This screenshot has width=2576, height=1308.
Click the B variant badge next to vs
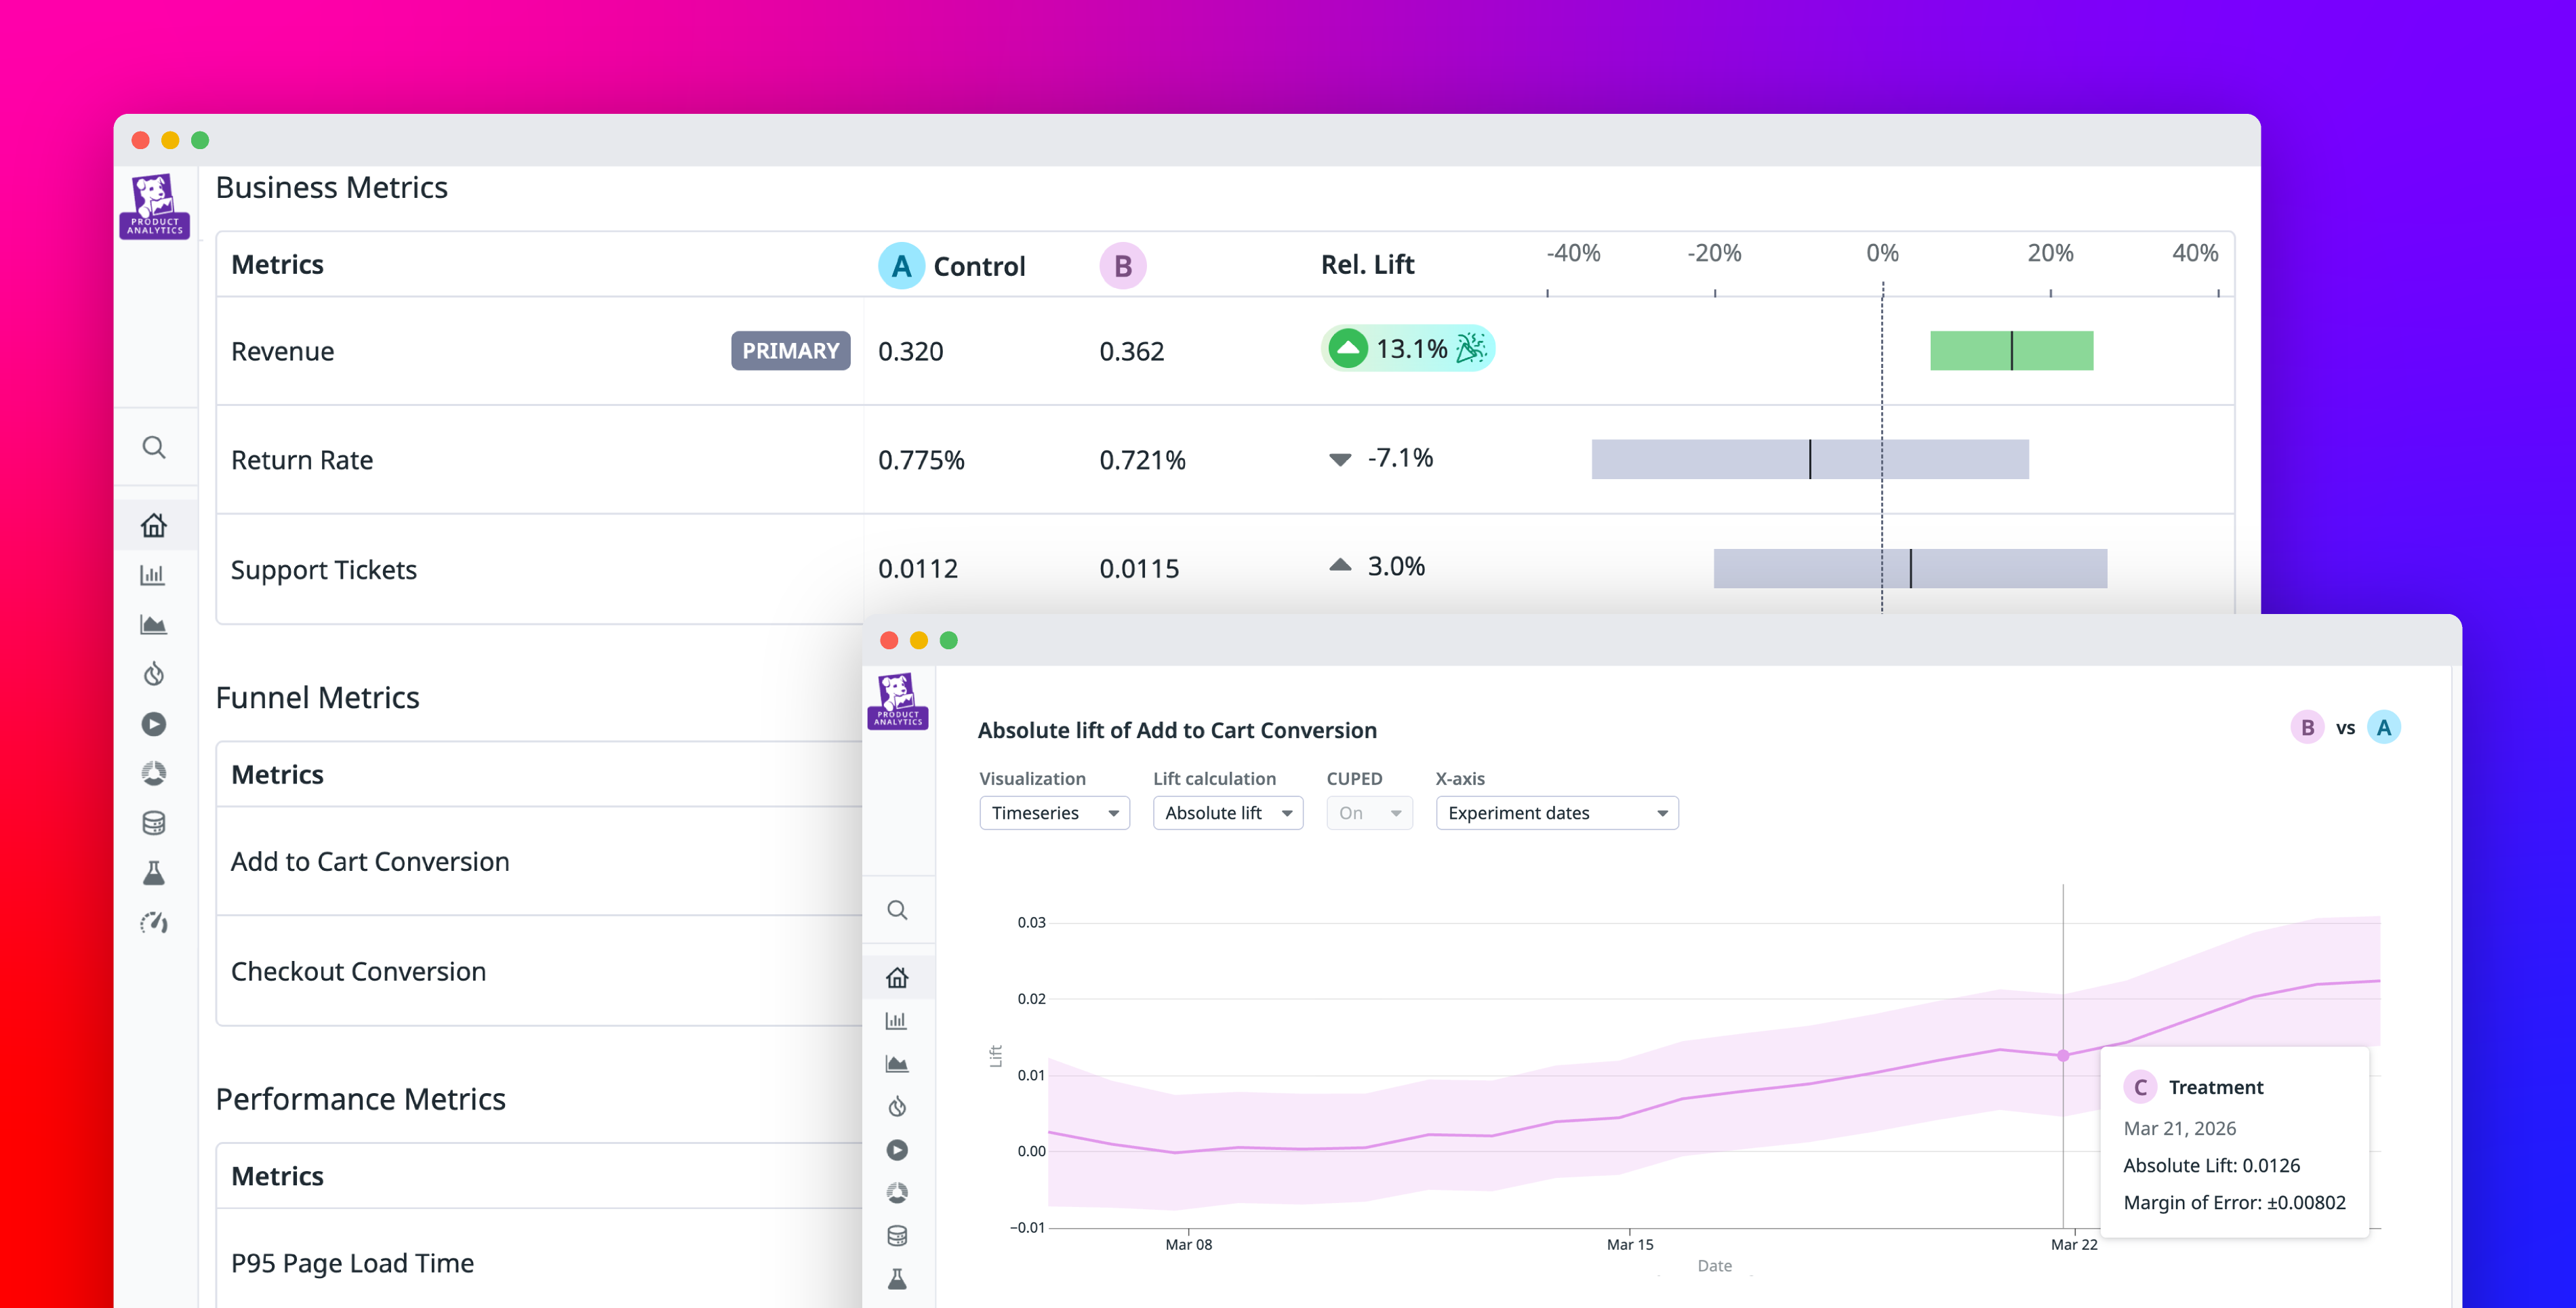click(2307, 728)
